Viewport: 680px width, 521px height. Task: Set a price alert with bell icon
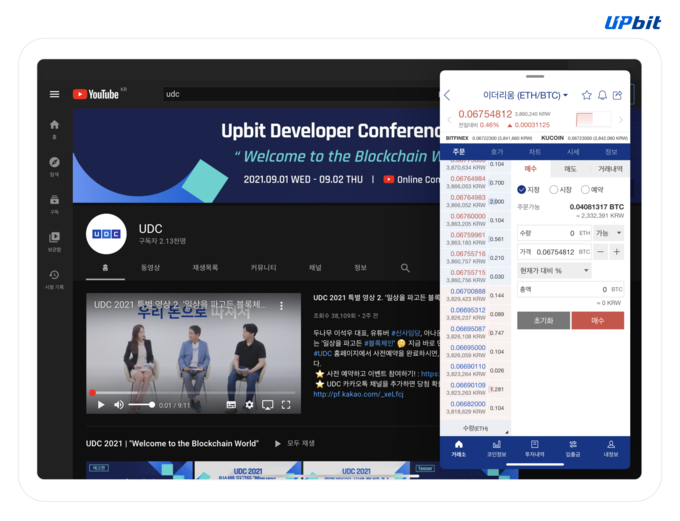602,95
